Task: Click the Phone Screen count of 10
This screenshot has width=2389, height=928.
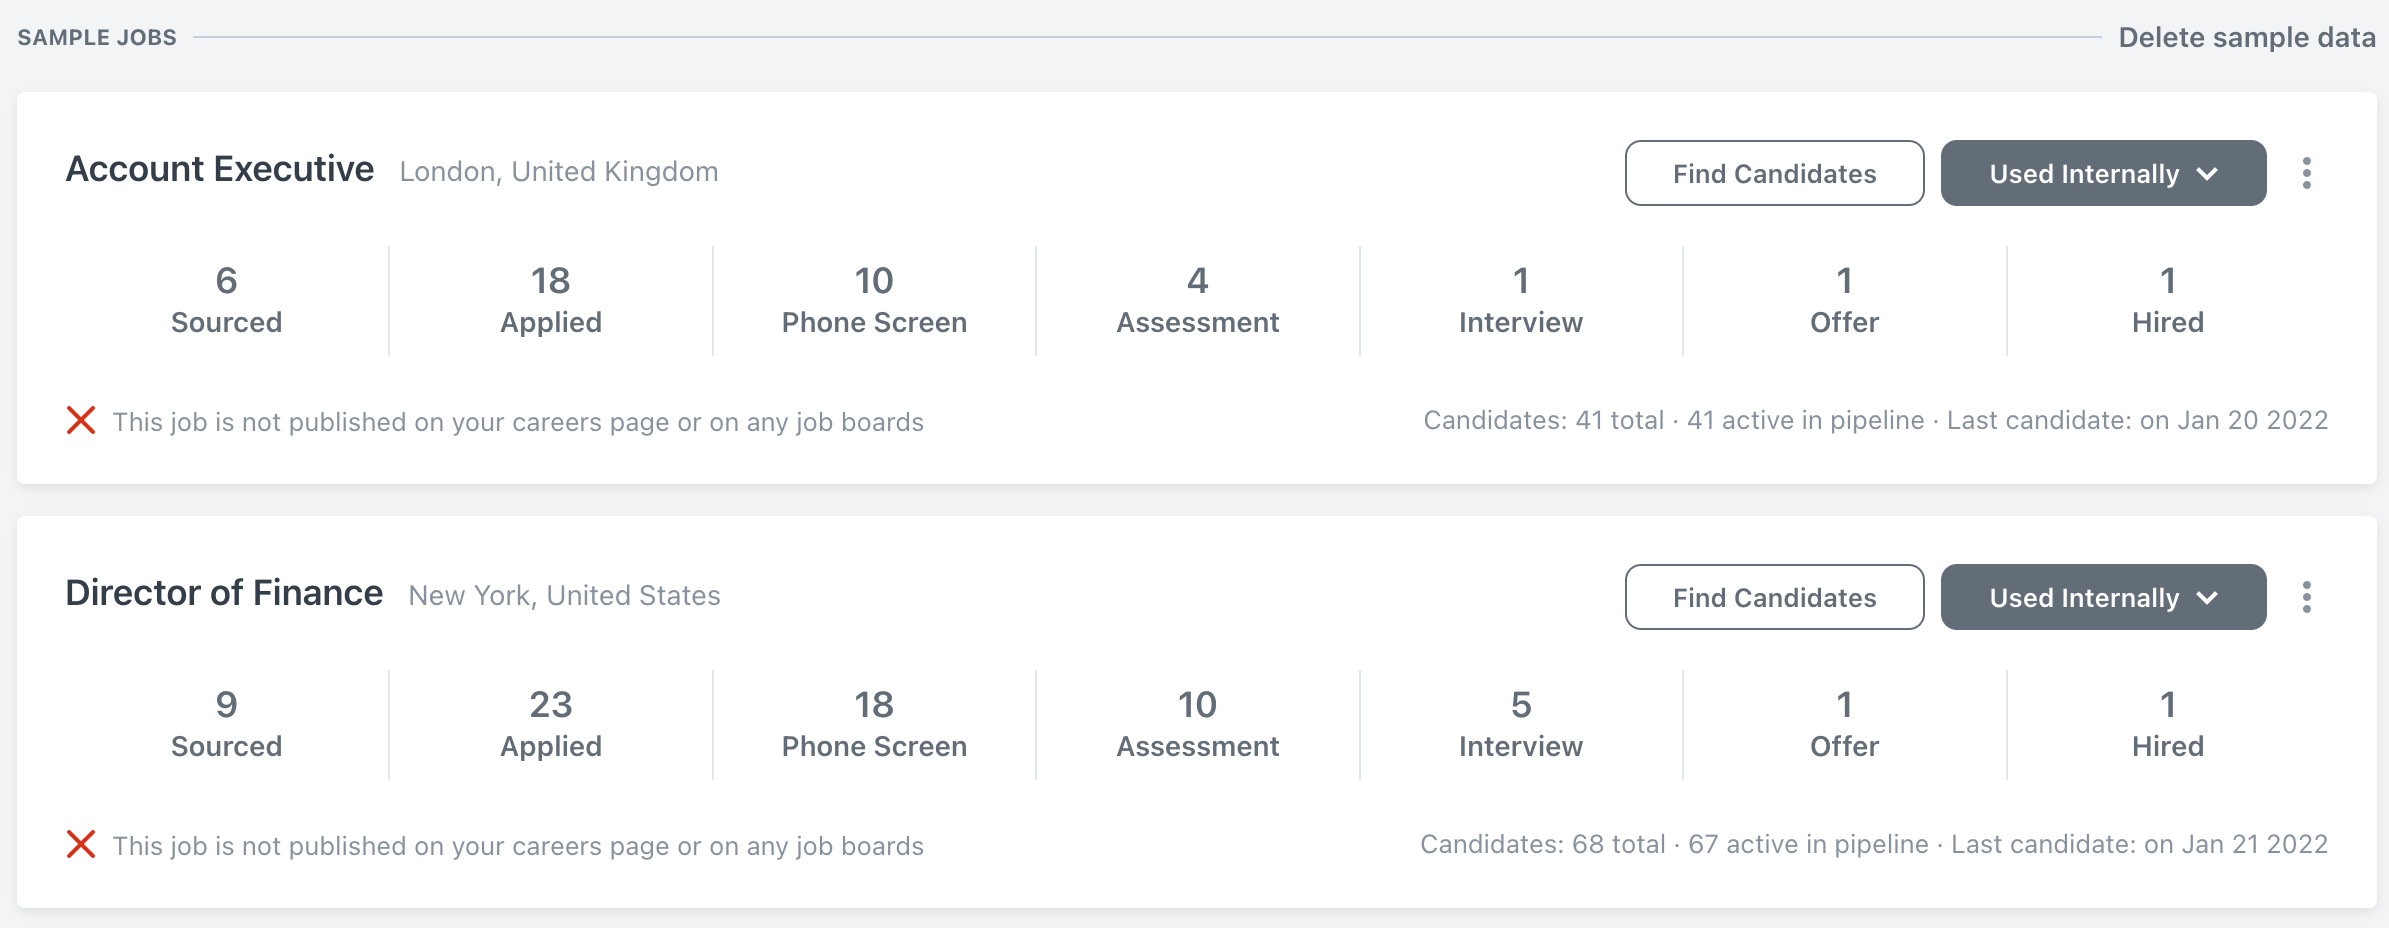Action: pos(873,299)
